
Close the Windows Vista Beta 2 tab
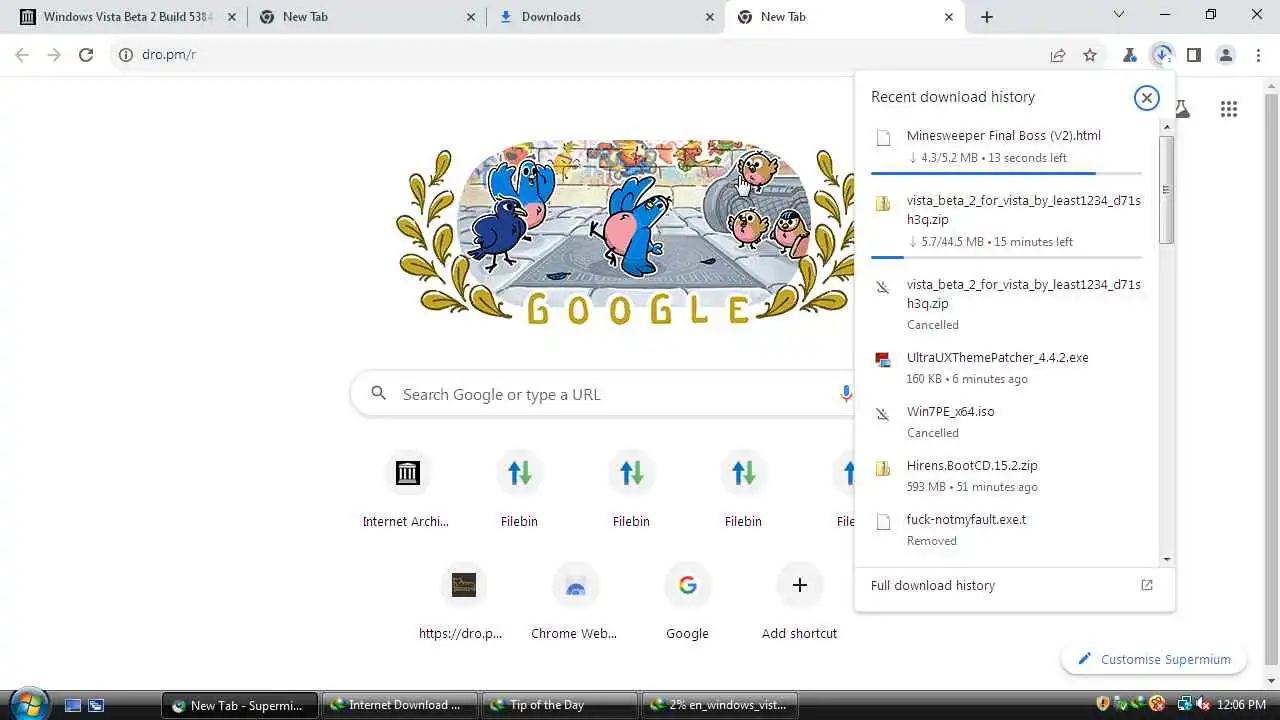click(232, 17)
